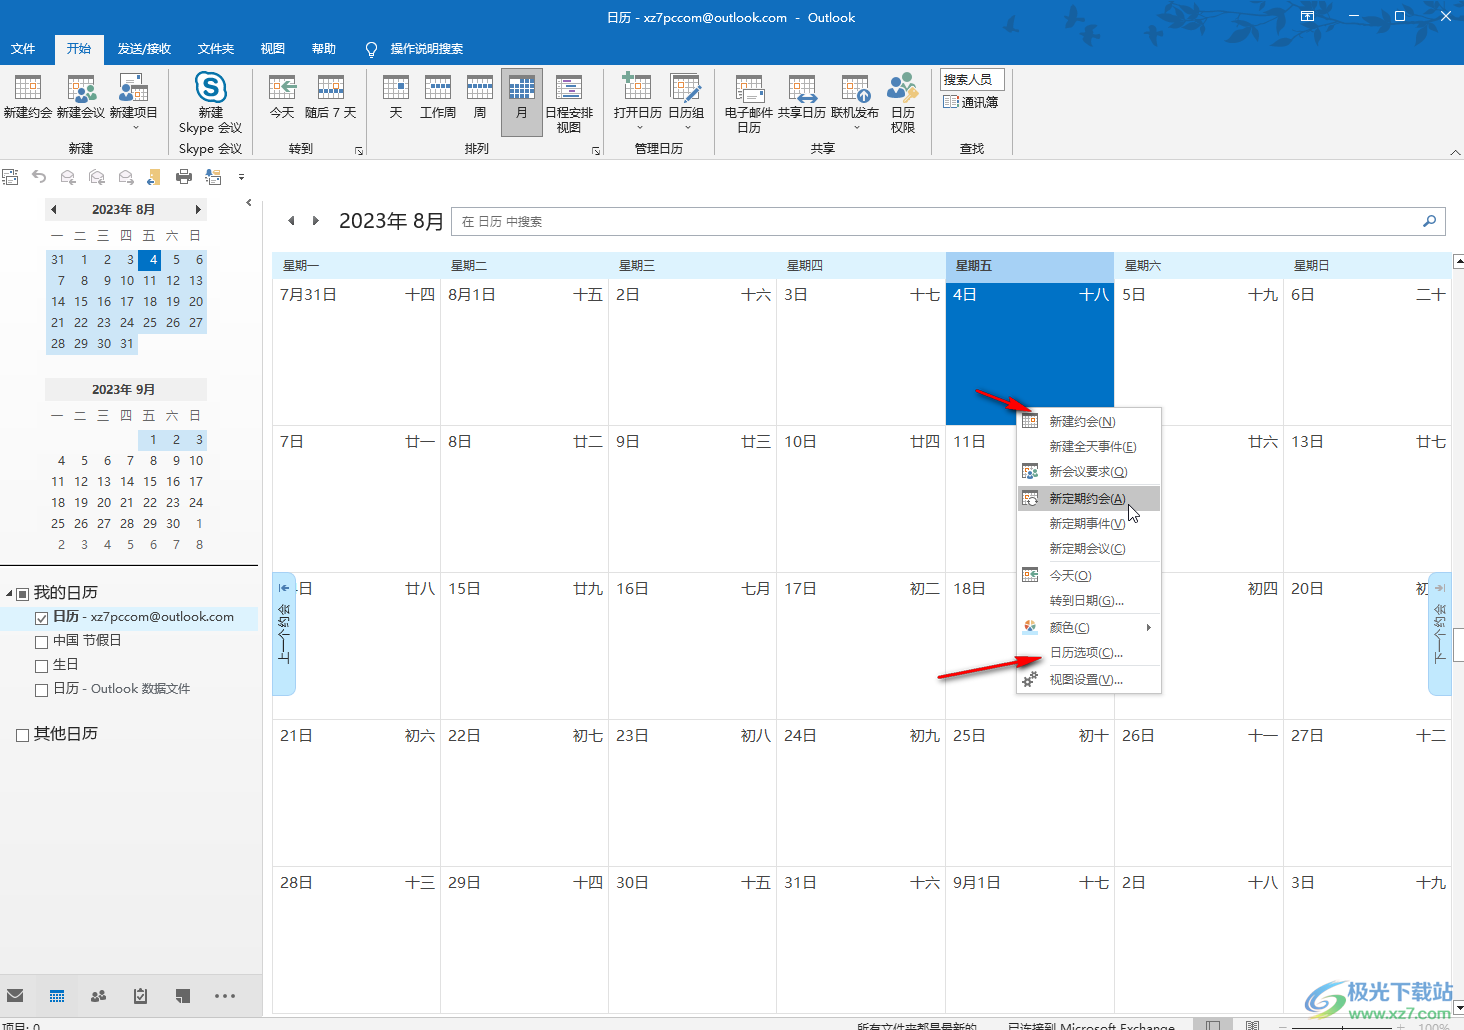Open Notes from the bottom navigation bar

pyautogui.click(x=182, y=996)
